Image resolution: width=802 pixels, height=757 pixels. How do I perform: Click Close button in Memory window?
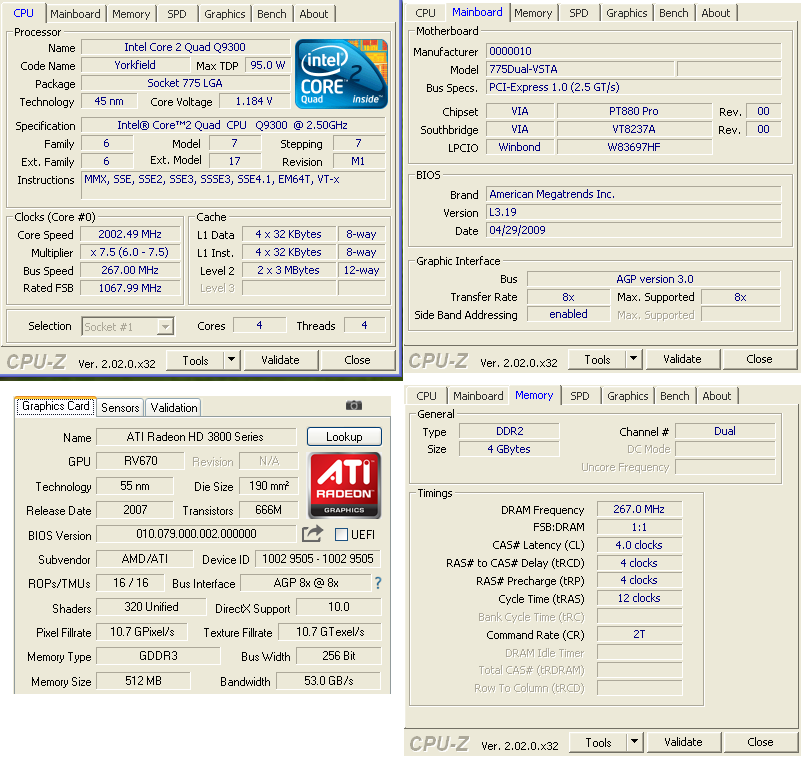point(760,742)
